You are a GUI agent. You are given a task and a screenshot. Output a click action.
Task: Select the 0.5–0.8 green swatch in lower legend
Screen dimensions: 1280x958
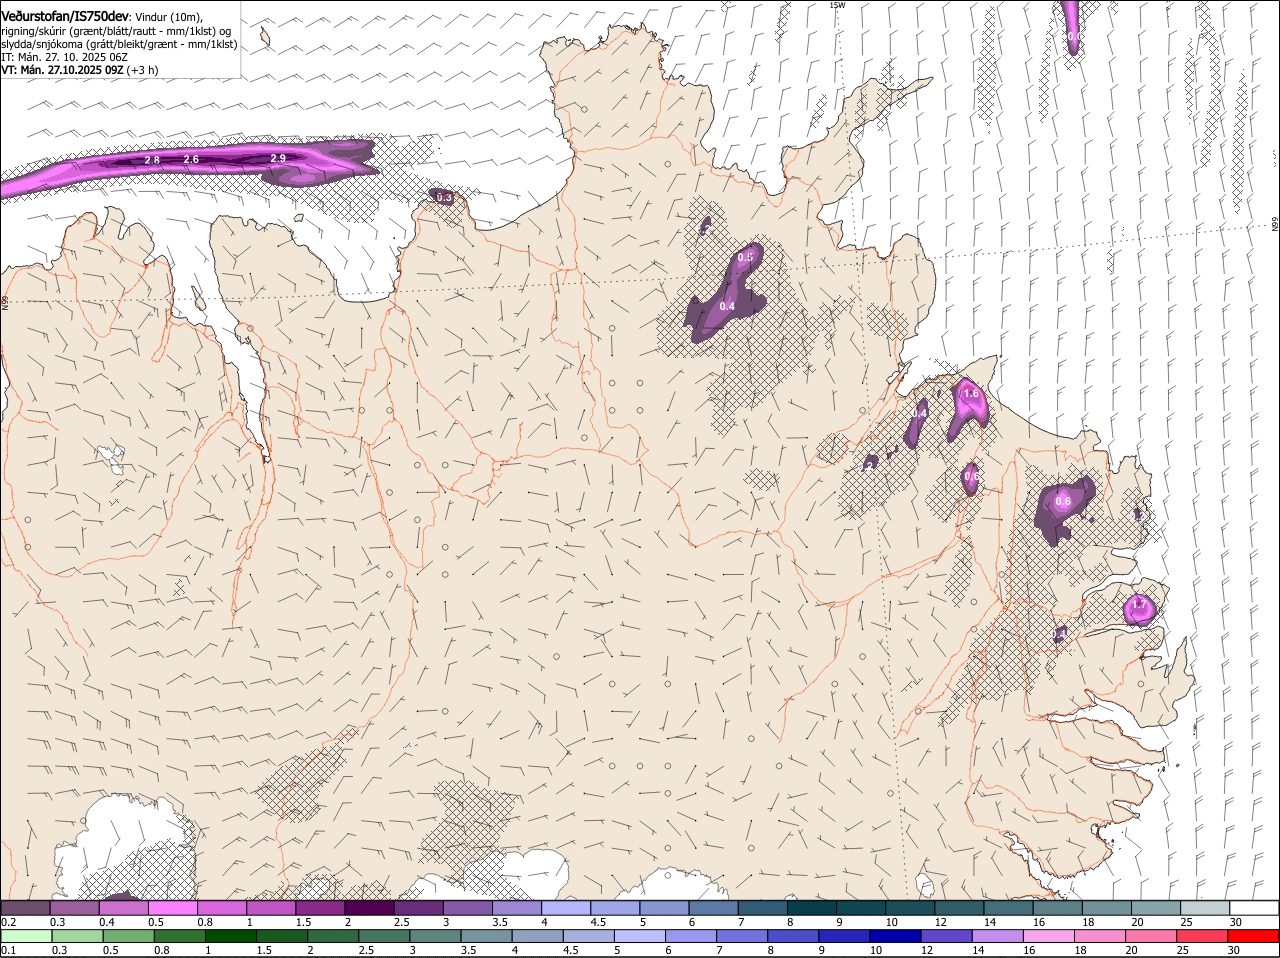[130, 936]
